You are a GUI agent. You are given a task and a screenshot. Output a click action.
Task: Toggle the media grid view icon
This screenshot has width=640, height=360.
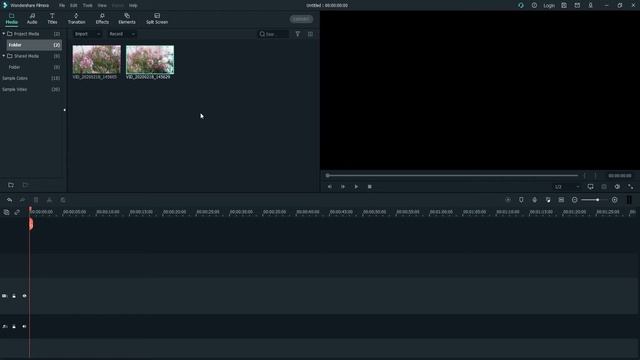310,34
